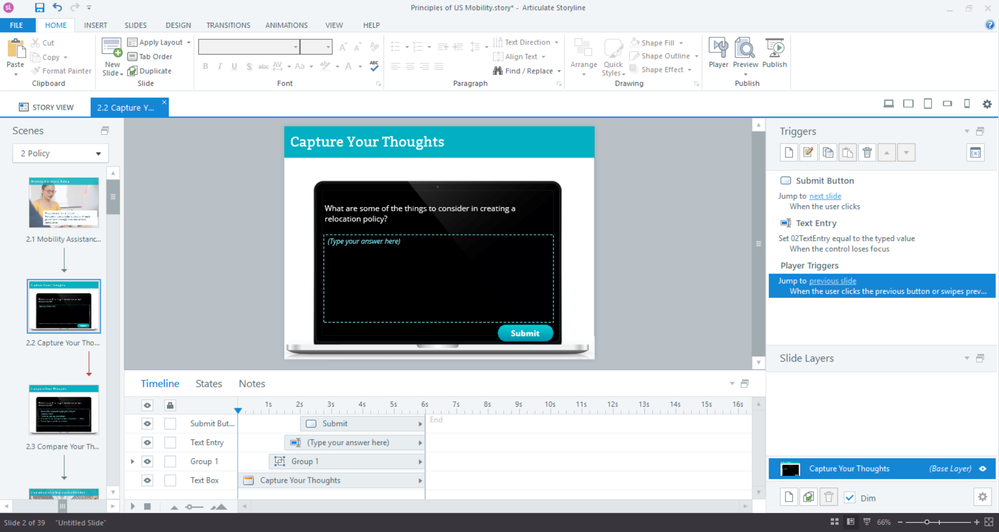Hide the Text Entry timeline layer

coord(147,442)
